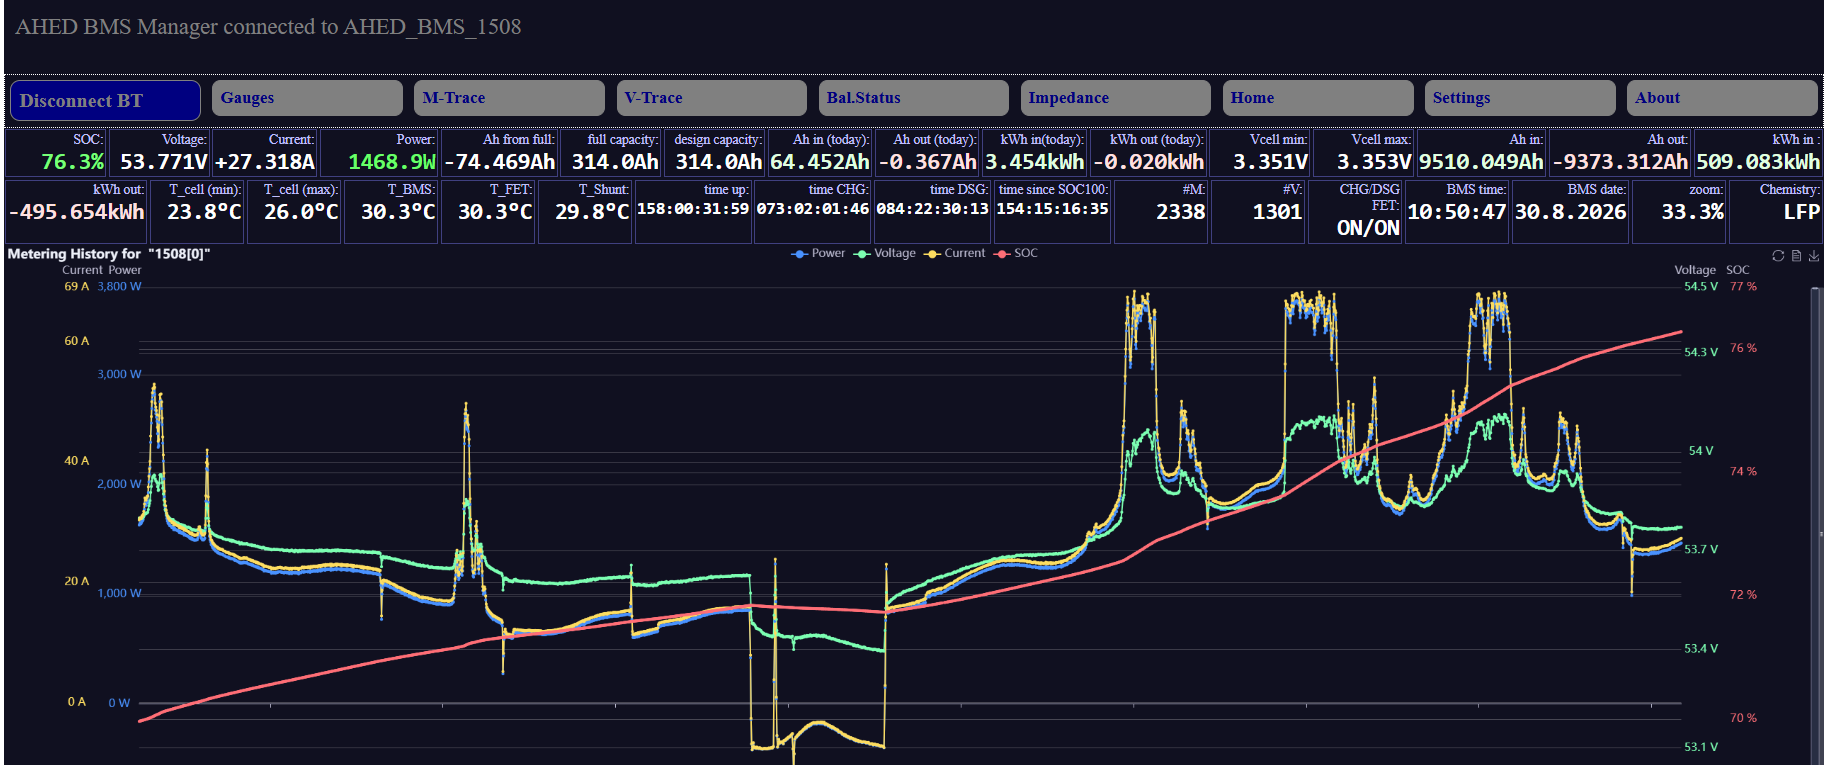
Task: Hide the Voltage series in legend
Action: [x=885, y=253]
